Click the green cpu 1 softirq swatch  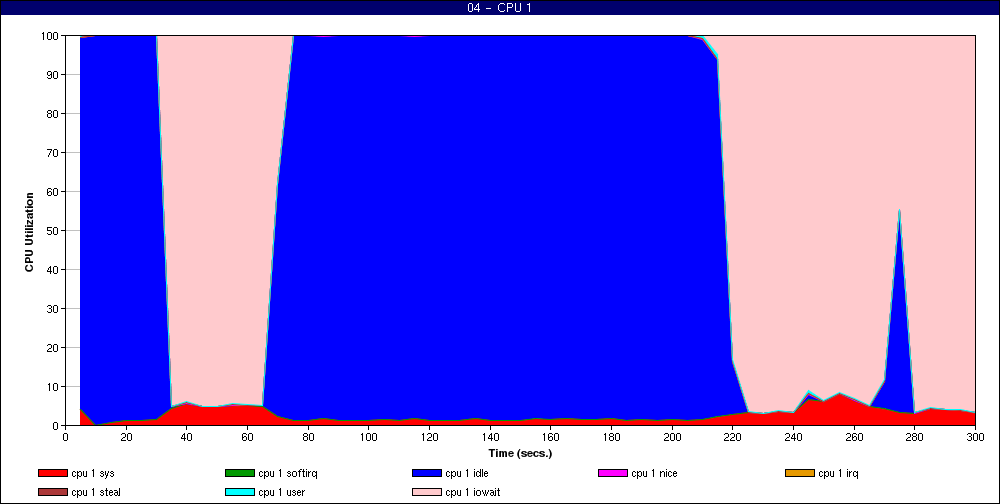pos(239,473)
